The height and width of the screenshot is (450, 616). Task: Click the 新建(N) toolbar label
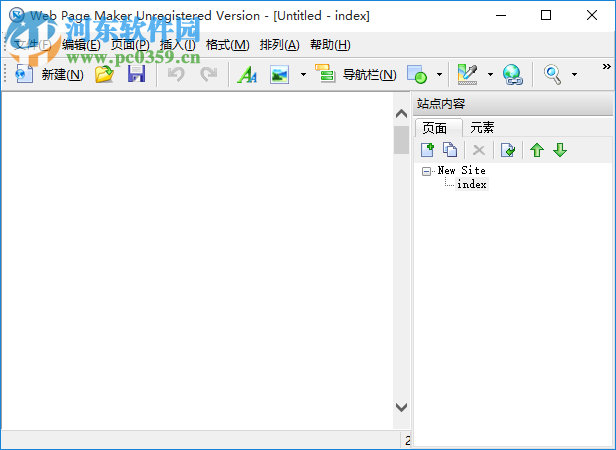pyautogui.click(x=63, y=74)
